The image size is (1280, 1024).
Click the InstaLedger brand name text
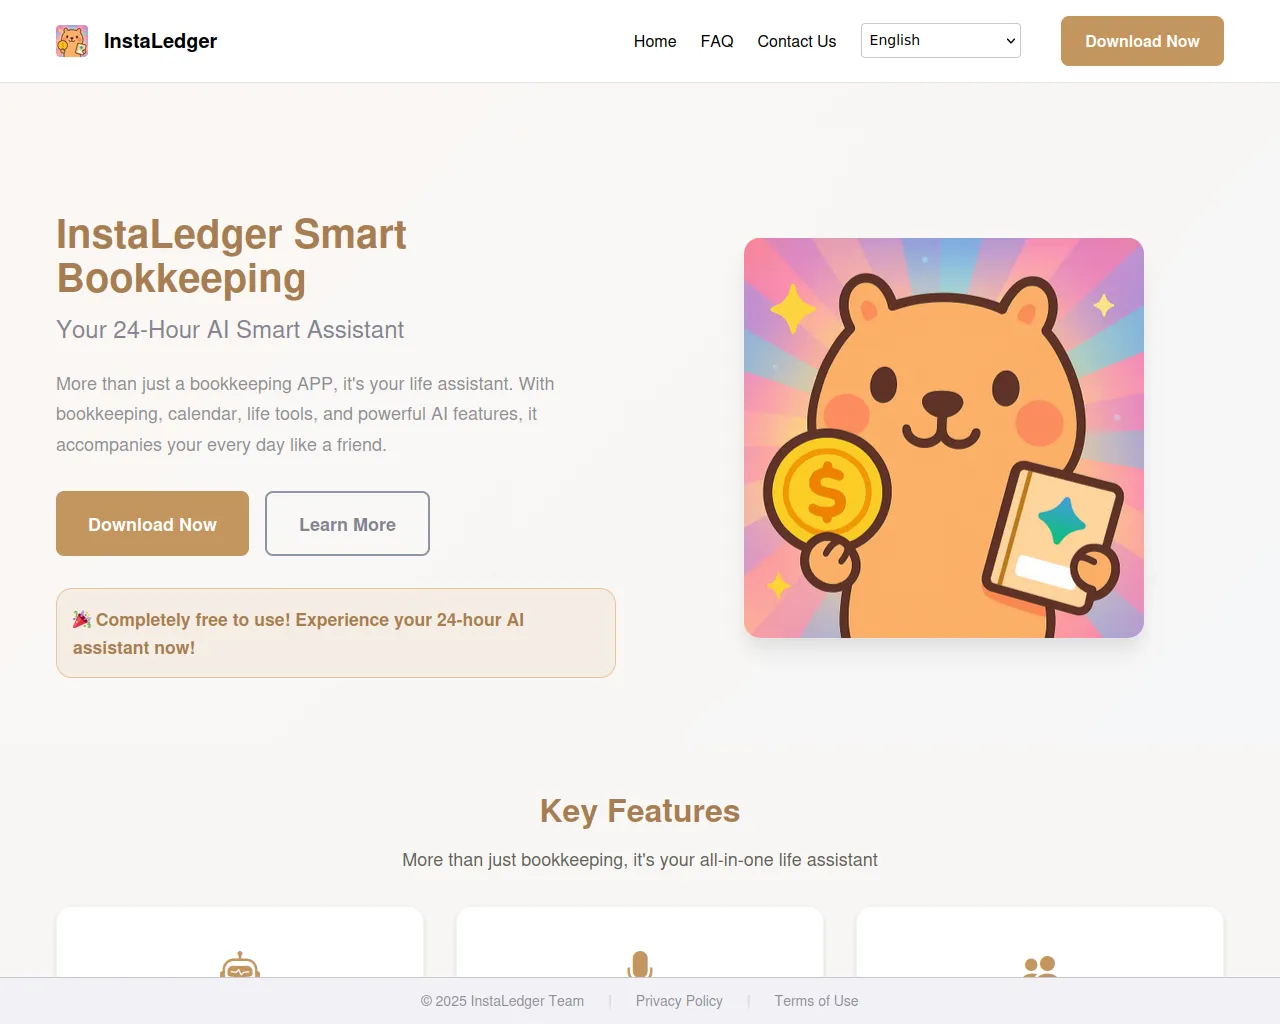[x=160, y=41]
